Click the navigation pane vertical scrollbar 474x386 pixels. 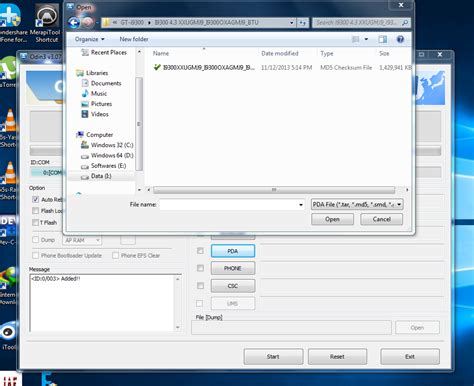click(139, 123)
